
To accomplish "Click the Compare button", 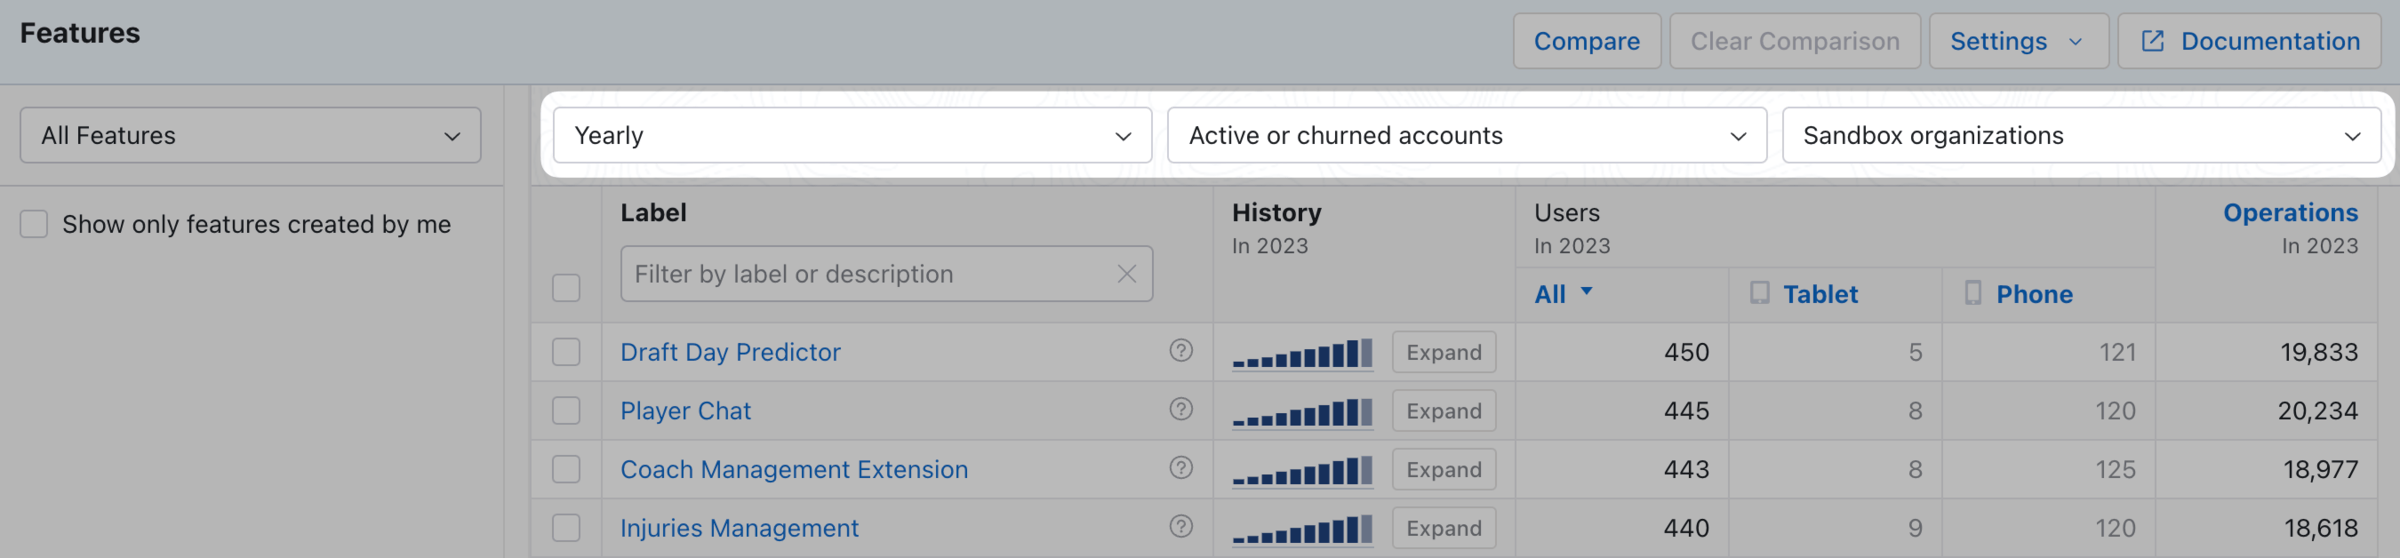I will (x=1587, y=41).
